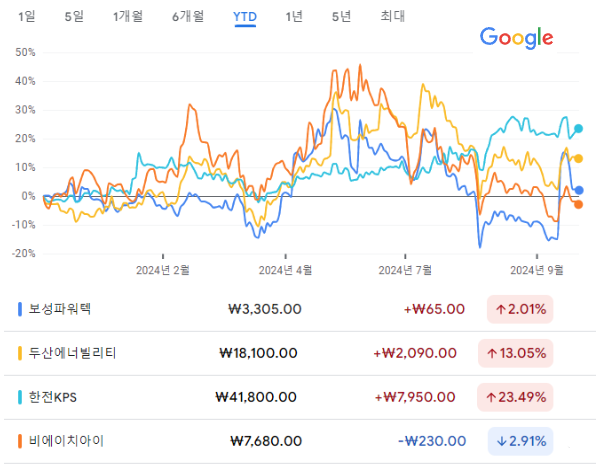Click the +₩65.00 change amount
This screenshot has width=608, height=470.
[x=434, y=309]
